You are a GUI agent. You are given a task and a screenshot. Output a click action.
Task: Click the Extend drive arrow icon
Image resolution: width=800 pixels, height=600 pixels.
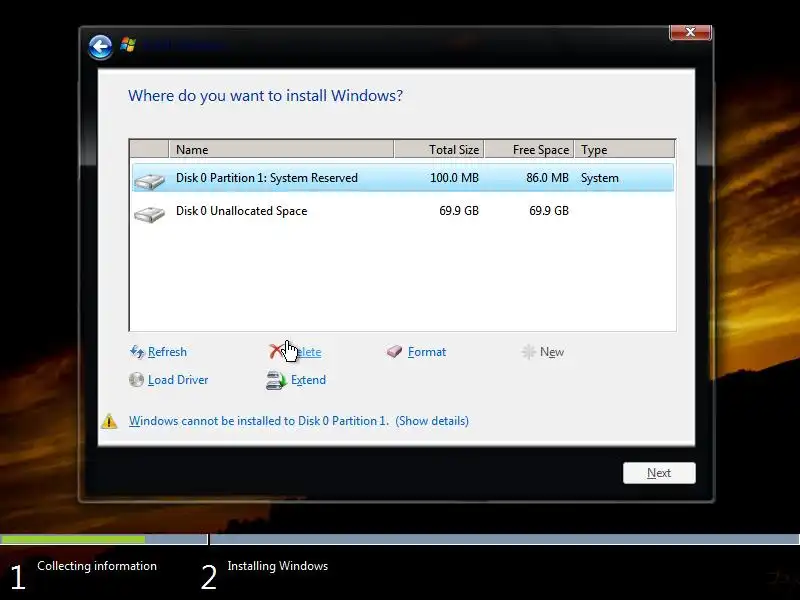(x=276, y=381)
